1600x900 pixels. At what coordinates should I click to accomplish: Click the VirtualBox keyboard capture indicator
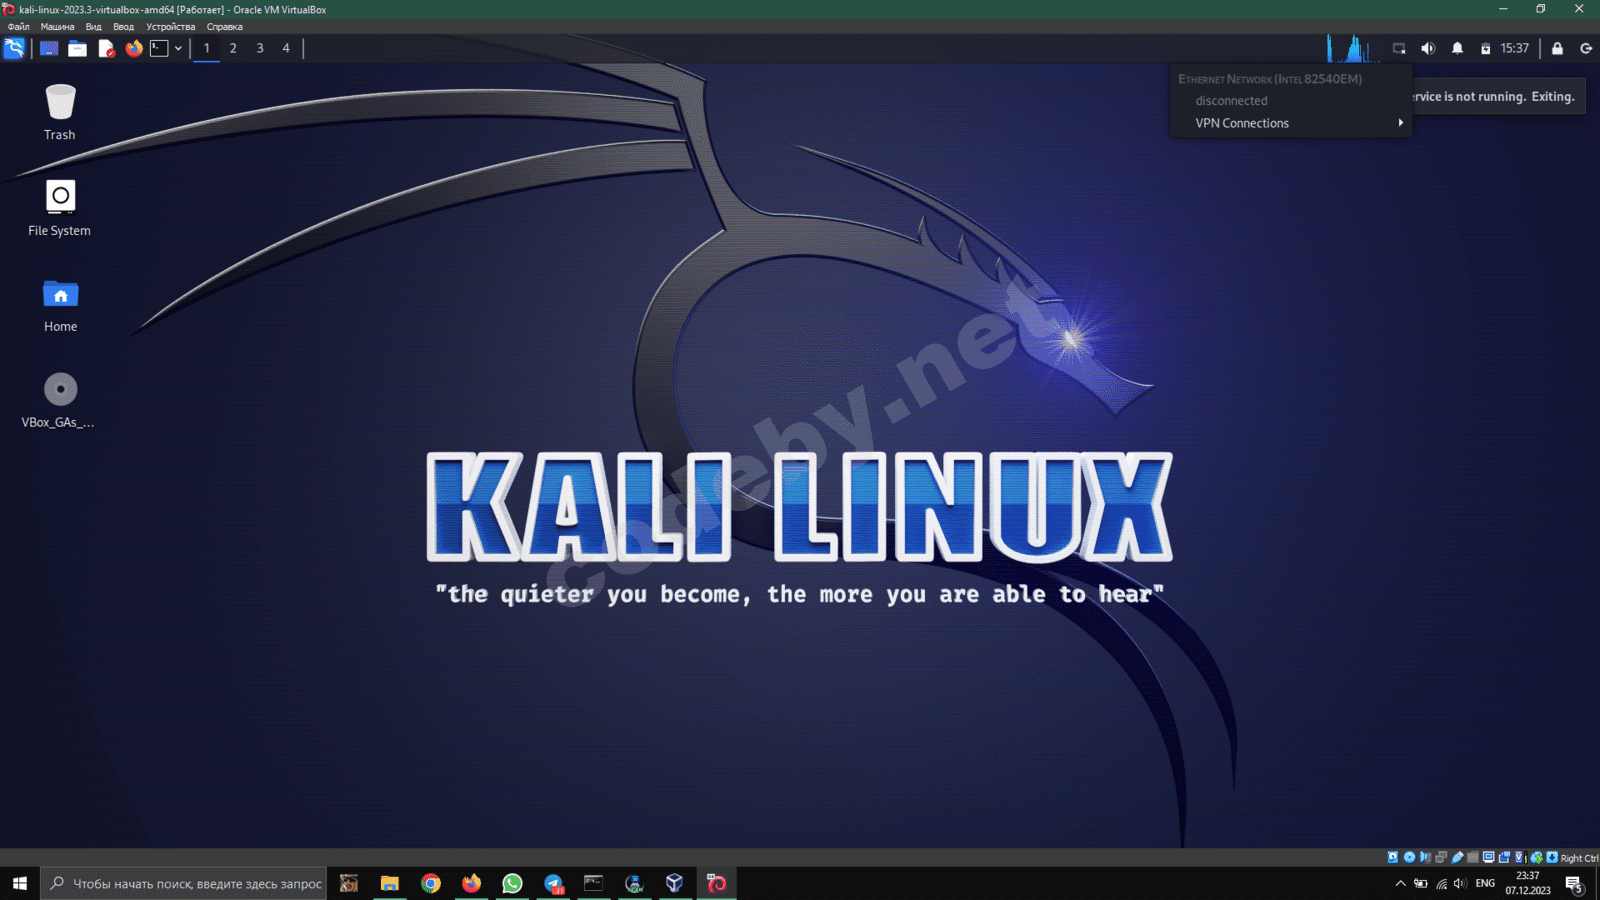(1552, 857)
